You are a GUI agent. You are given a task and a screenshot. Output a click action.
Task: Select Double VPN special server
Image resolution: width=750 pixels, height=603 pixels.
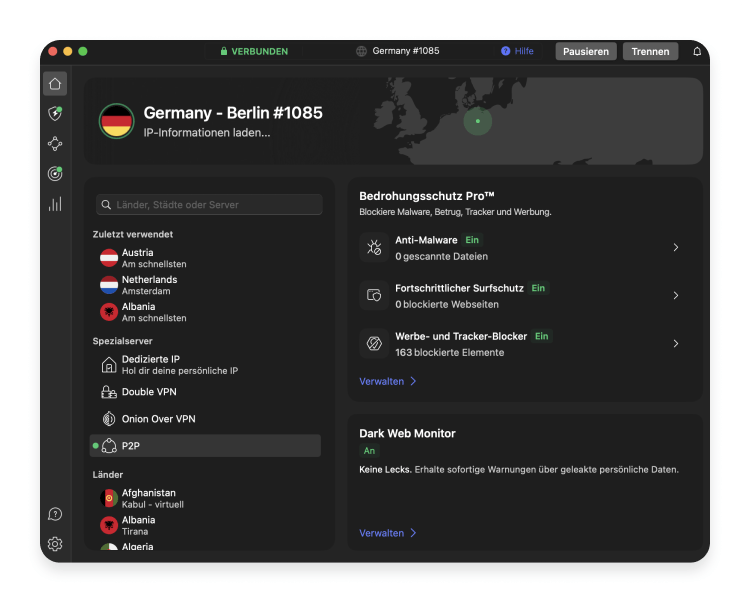[x=206, y=392]
